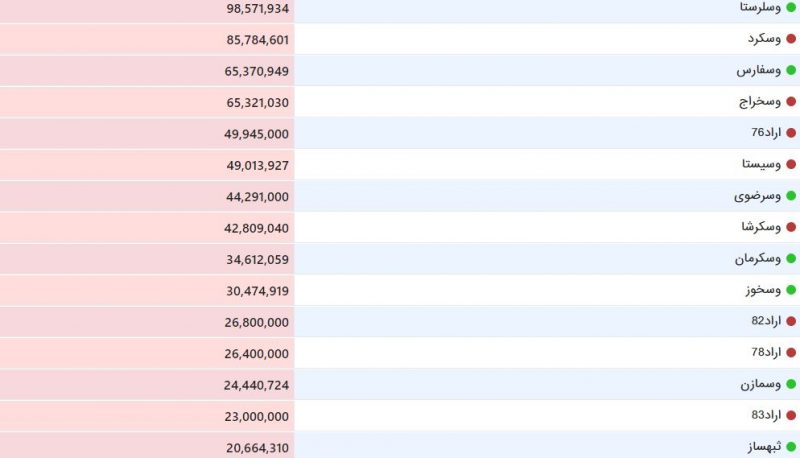Click the red status dot next to وسخراج
Image resolution: width=800 pixels, height=458 pixels.
point(791,101)
